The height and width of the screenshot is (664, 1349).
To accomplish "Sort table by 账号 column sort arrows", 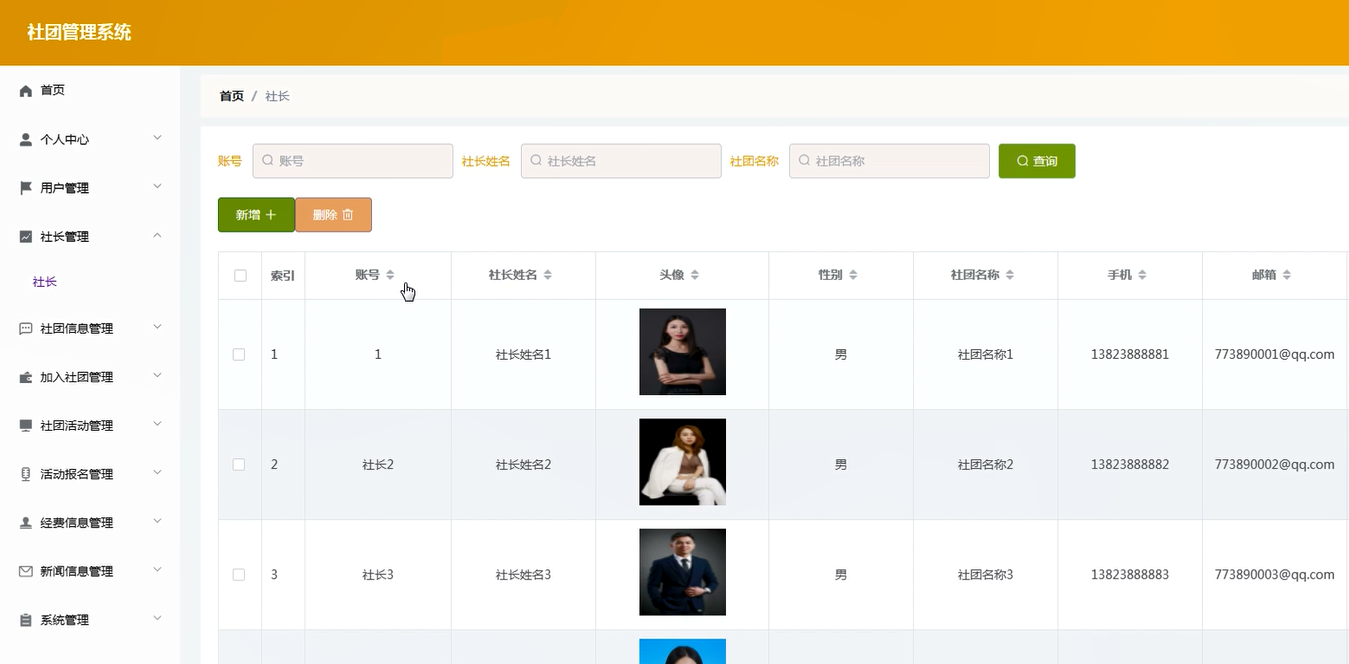I will point(390,275).
